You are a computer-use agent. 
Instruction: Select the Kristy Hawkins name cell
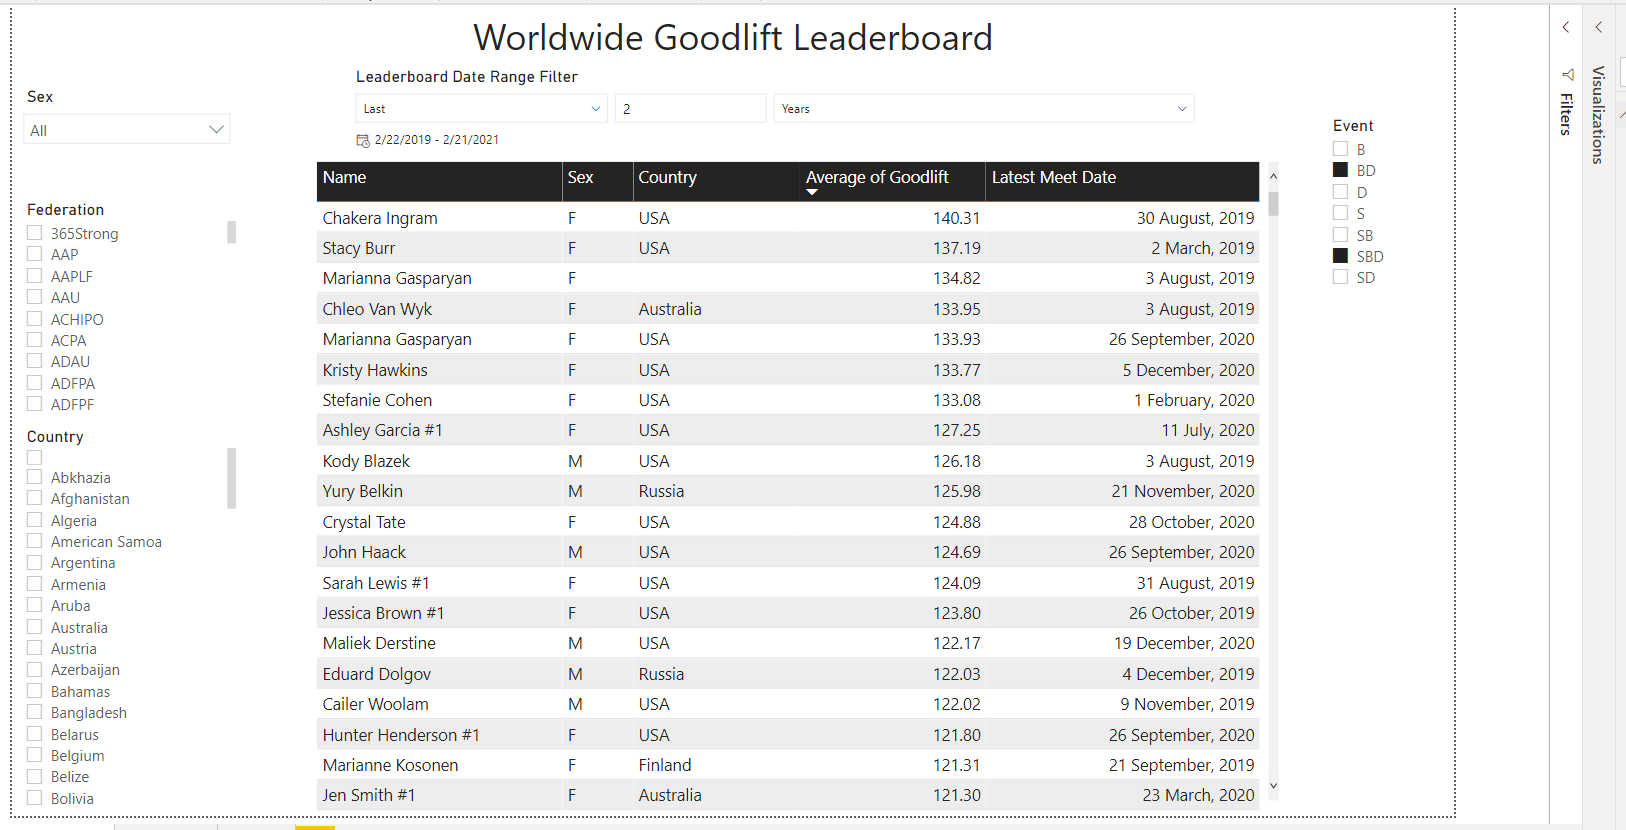[x=375, y=370]
